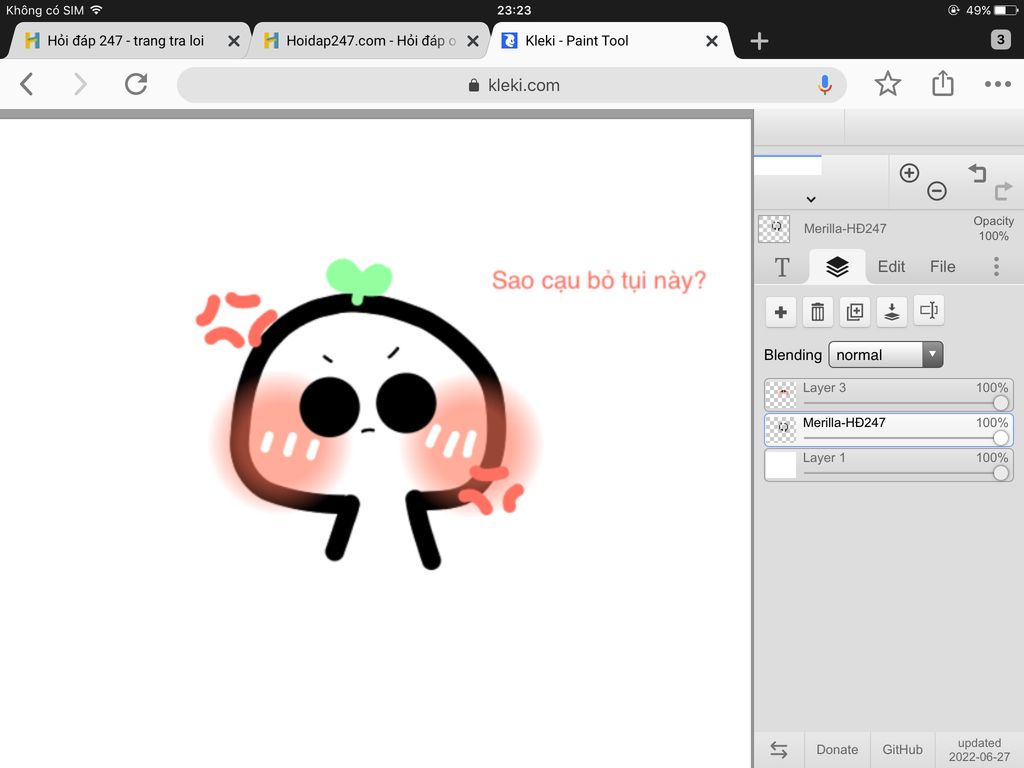Close the Hoidap247.com tab
This screenshot has width=1024, height=768.
pos(473,41)
